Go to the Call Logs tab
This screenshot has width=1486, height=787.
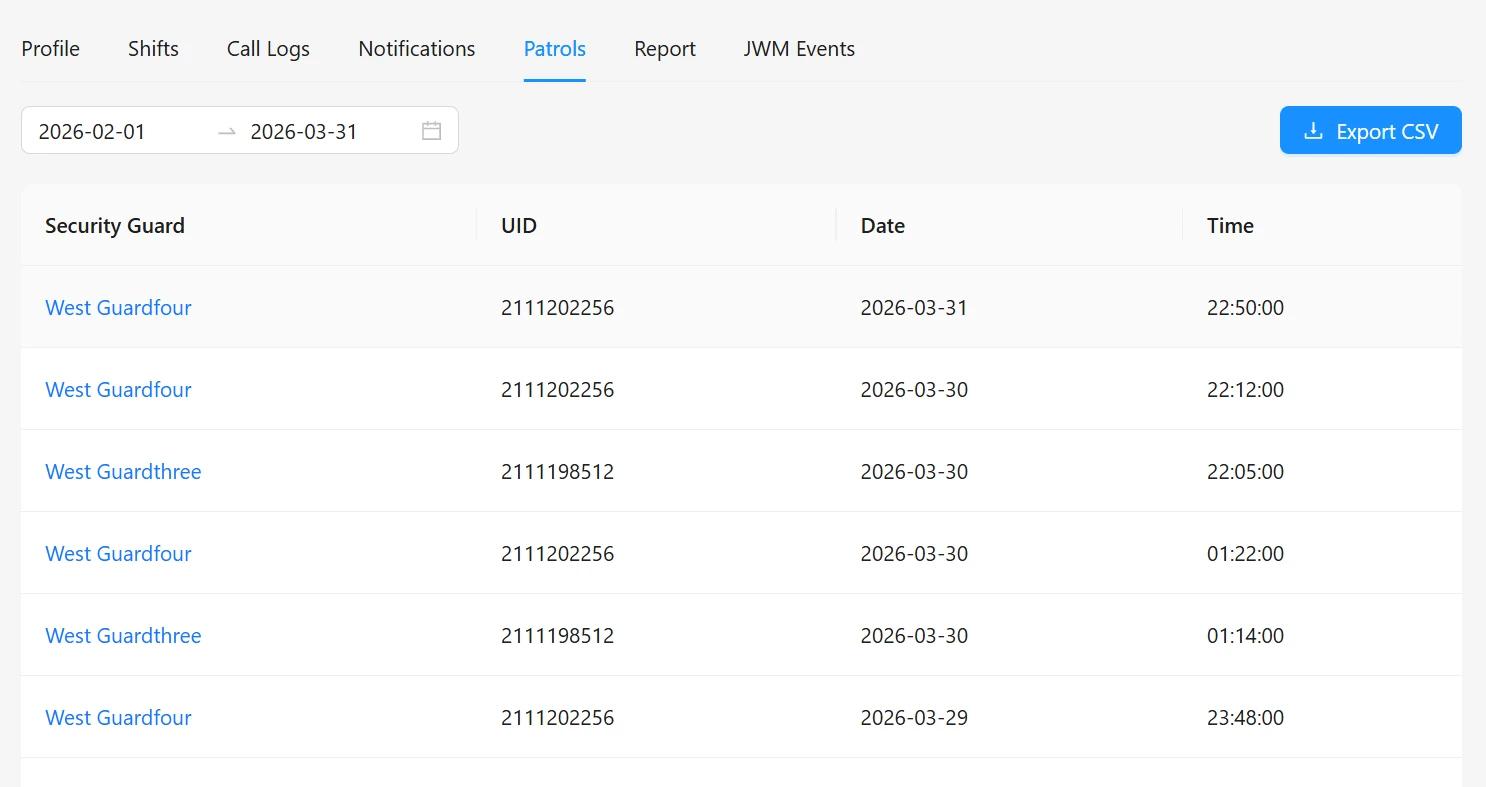pos(268,49)
